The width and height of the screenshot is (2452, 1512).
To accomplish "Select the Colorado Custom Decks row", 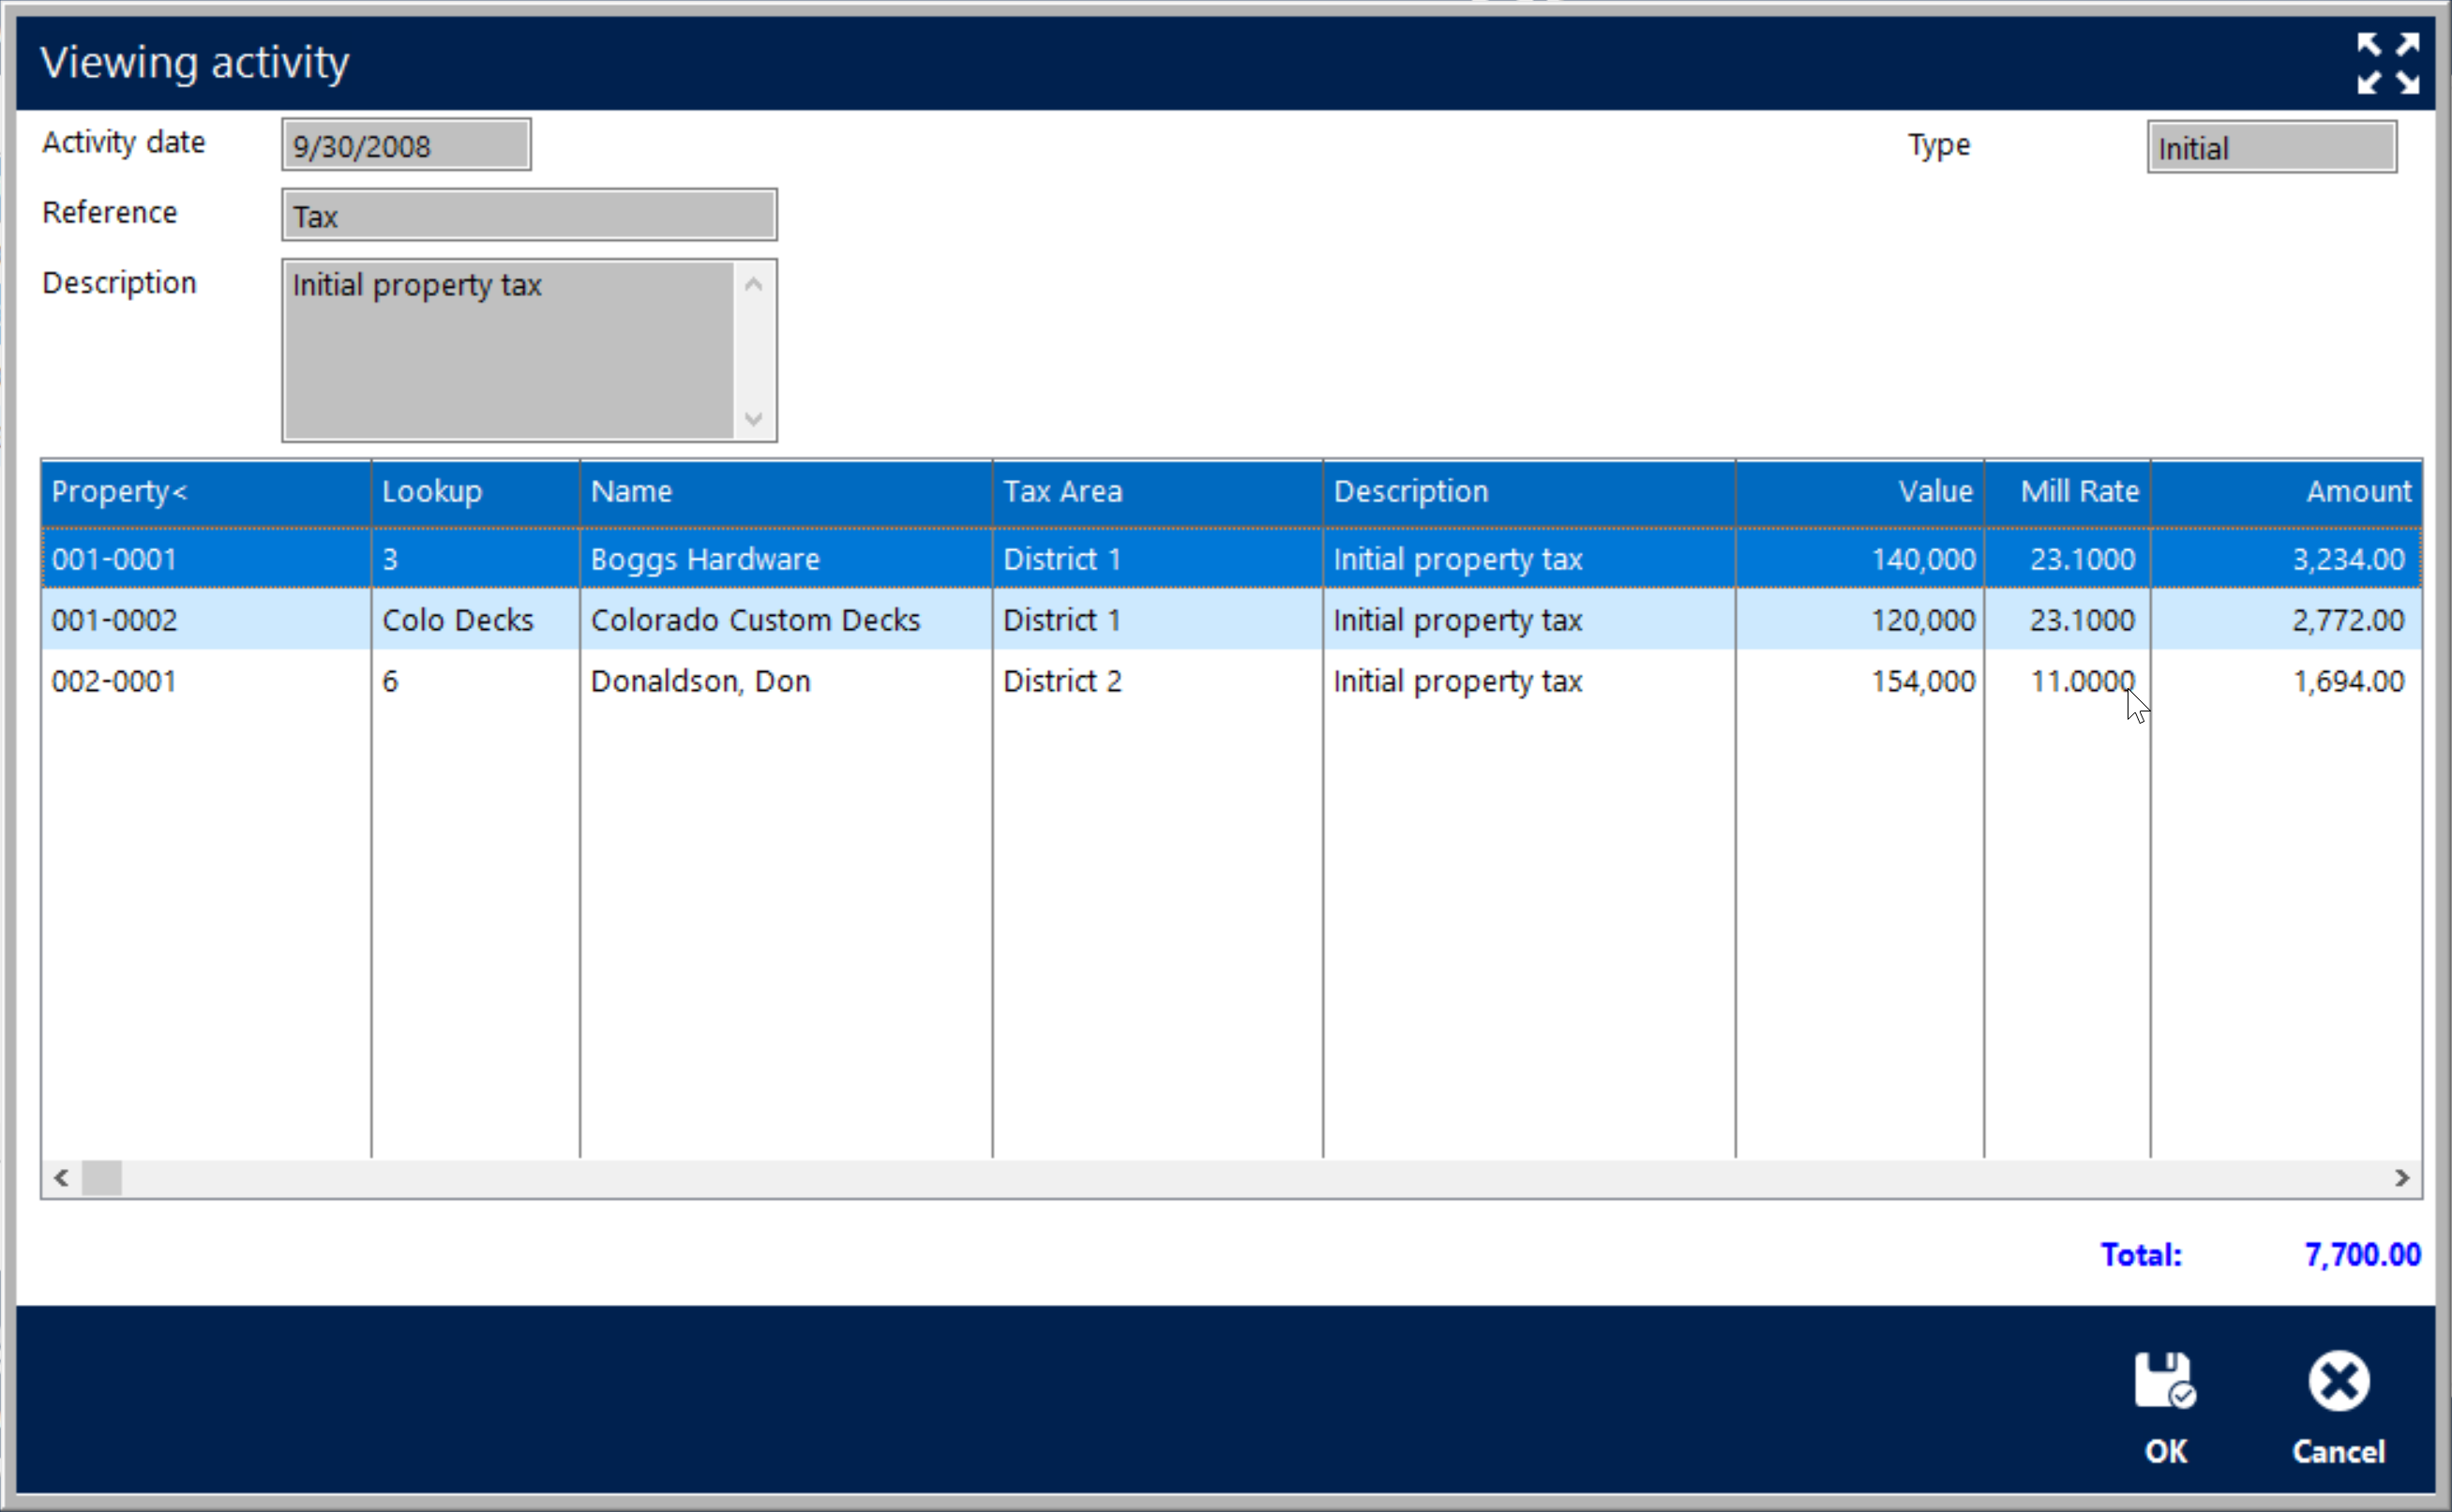I will (755, 620).
